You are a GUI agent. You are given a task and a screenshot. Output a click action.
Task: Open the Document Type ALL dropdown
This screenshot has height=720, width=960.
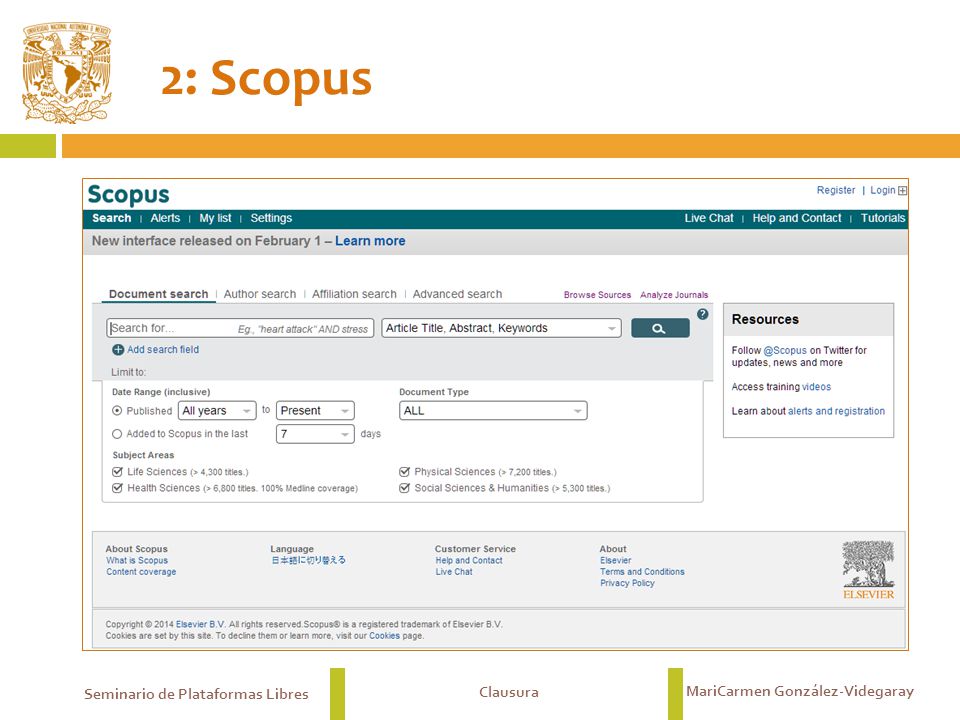[x=493, y=411]
